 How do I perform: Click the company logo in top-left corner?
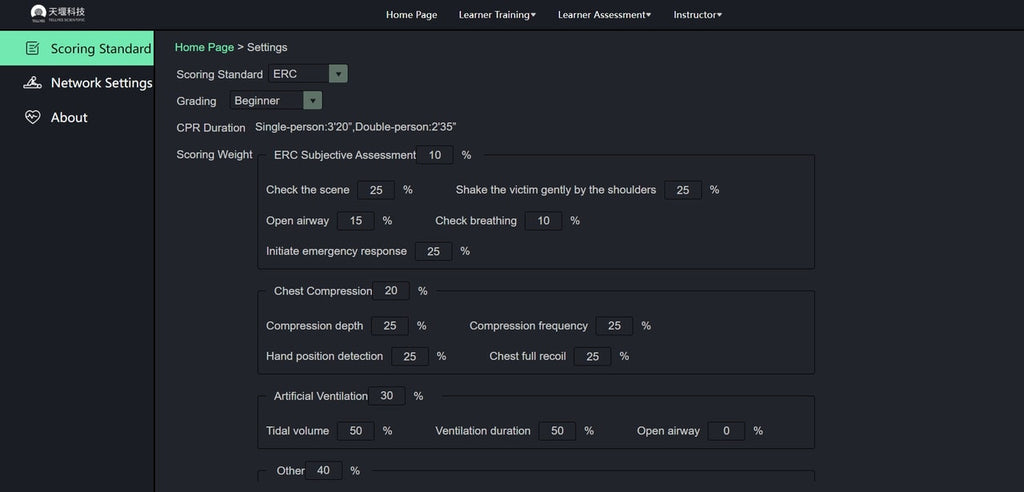pyautogui.click(x=58, y=12)
